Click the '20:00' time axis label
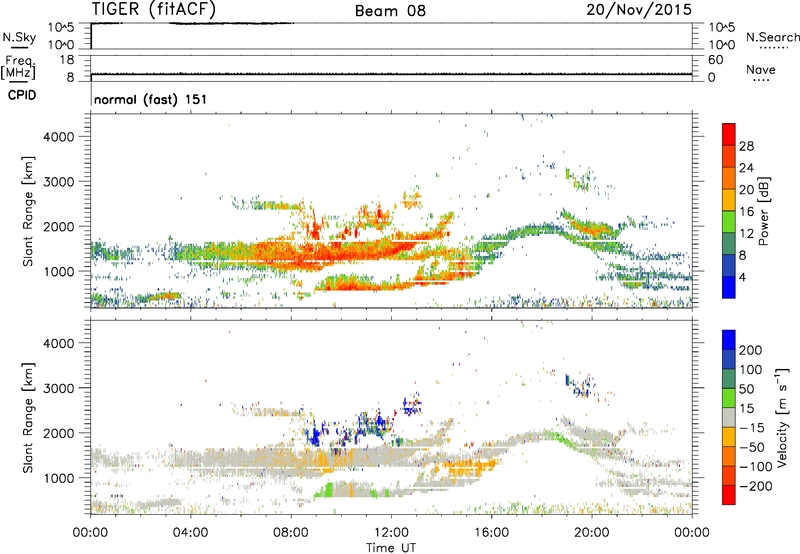 coord(591,533)
